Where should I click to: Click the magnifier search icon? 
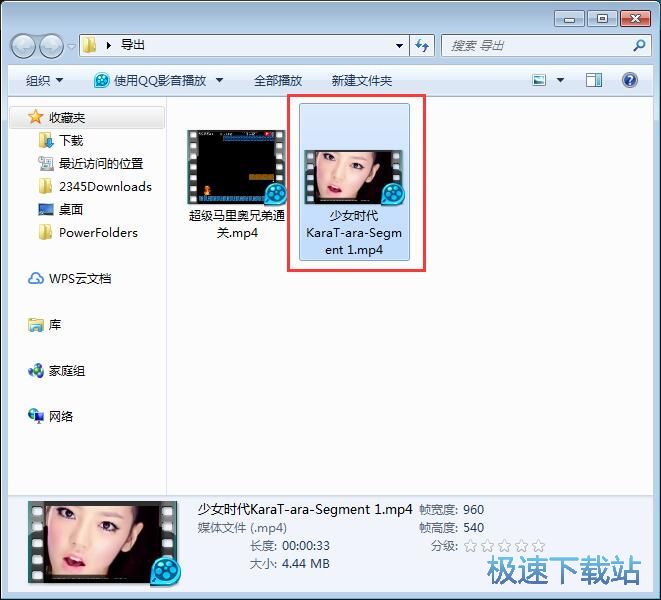[x=639, y=46]
